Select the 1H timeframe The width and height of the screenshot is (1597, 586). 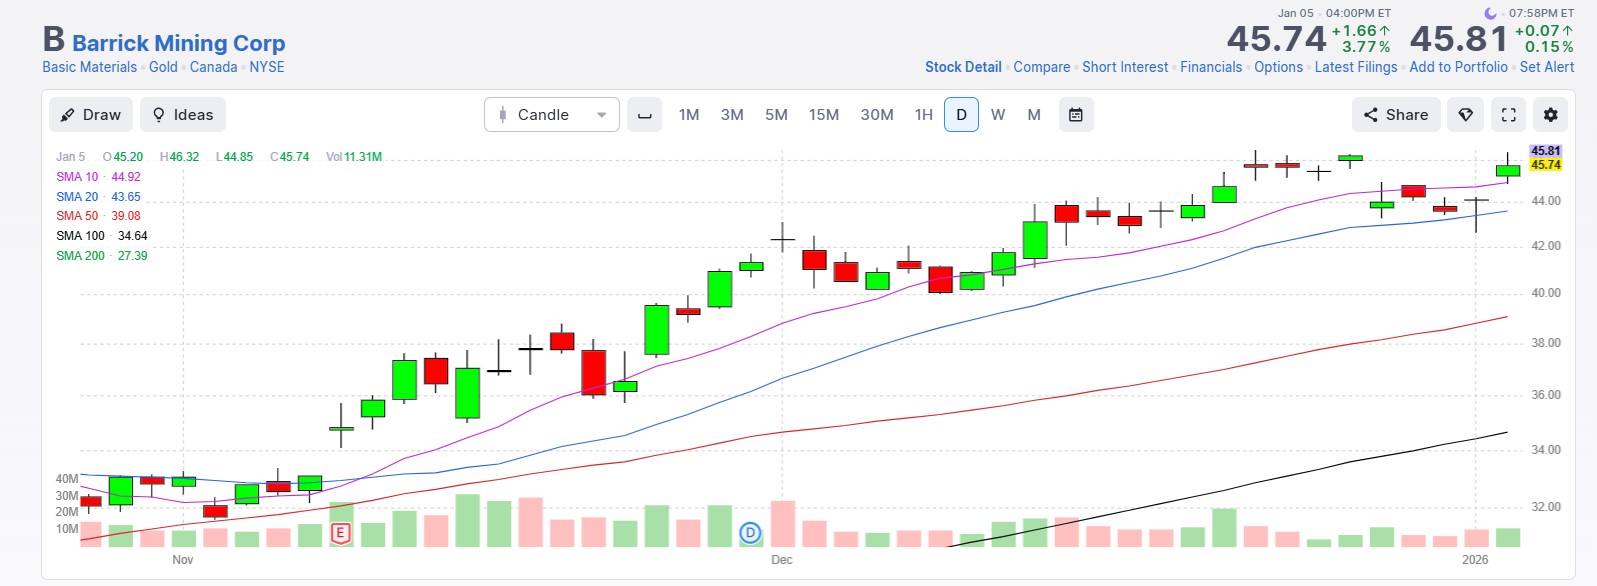pos(923,115)
